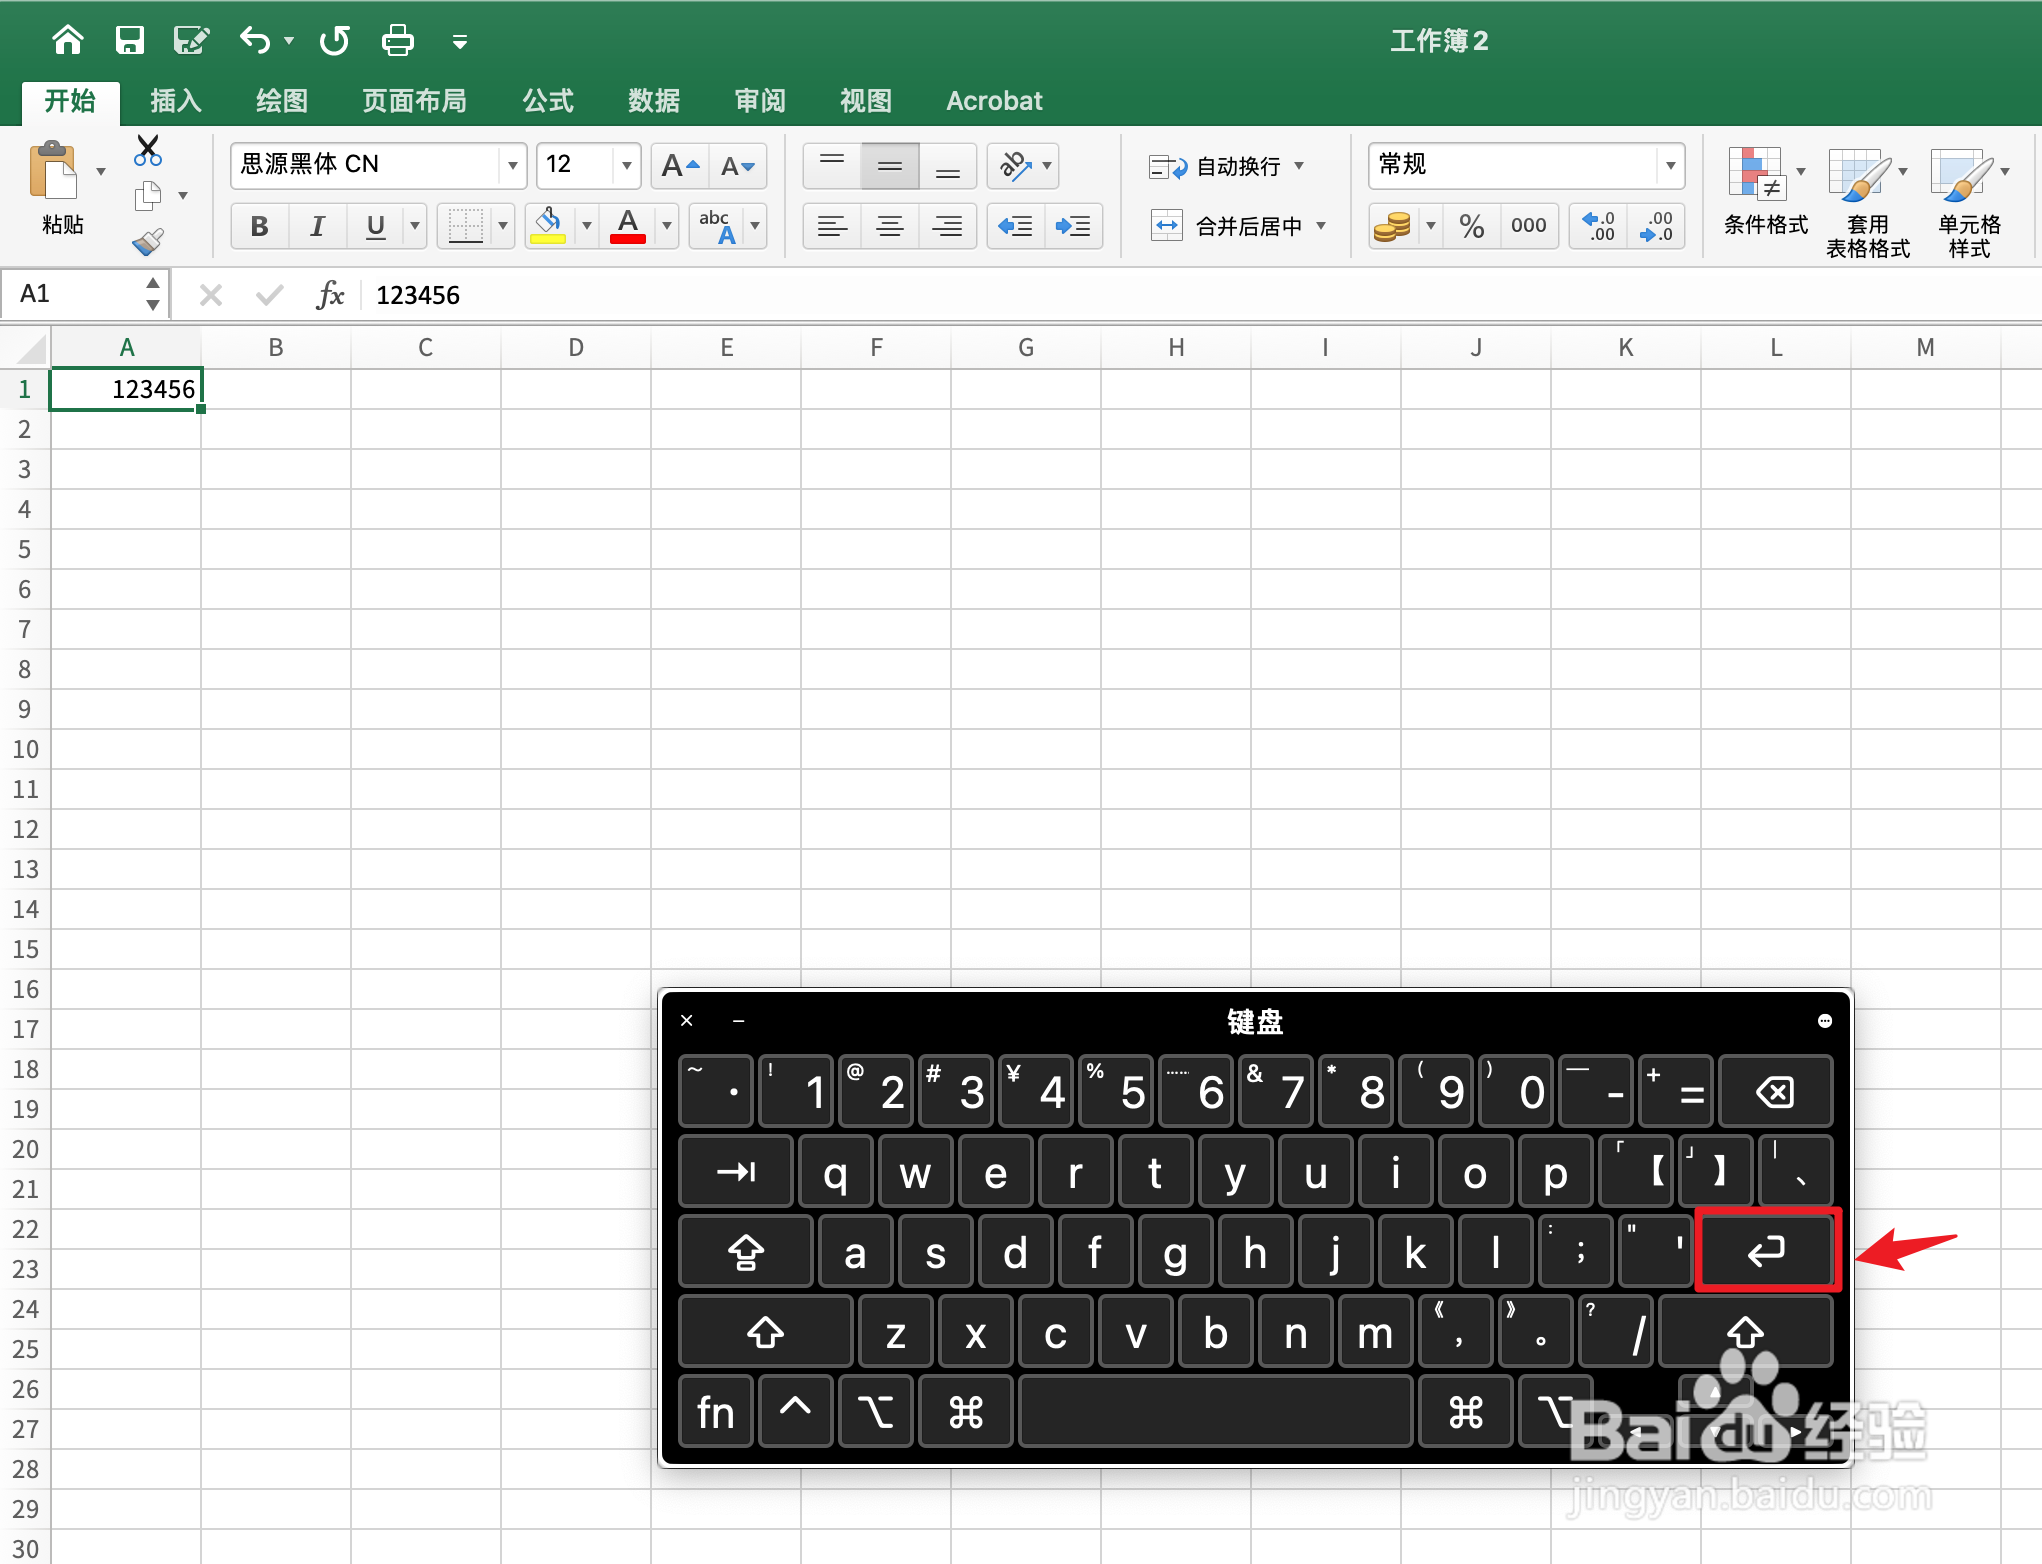Increase font size with the larger A icon
Image resolution: width=2042 pixels, height=1564 pixels.
(x=680, y=166)
